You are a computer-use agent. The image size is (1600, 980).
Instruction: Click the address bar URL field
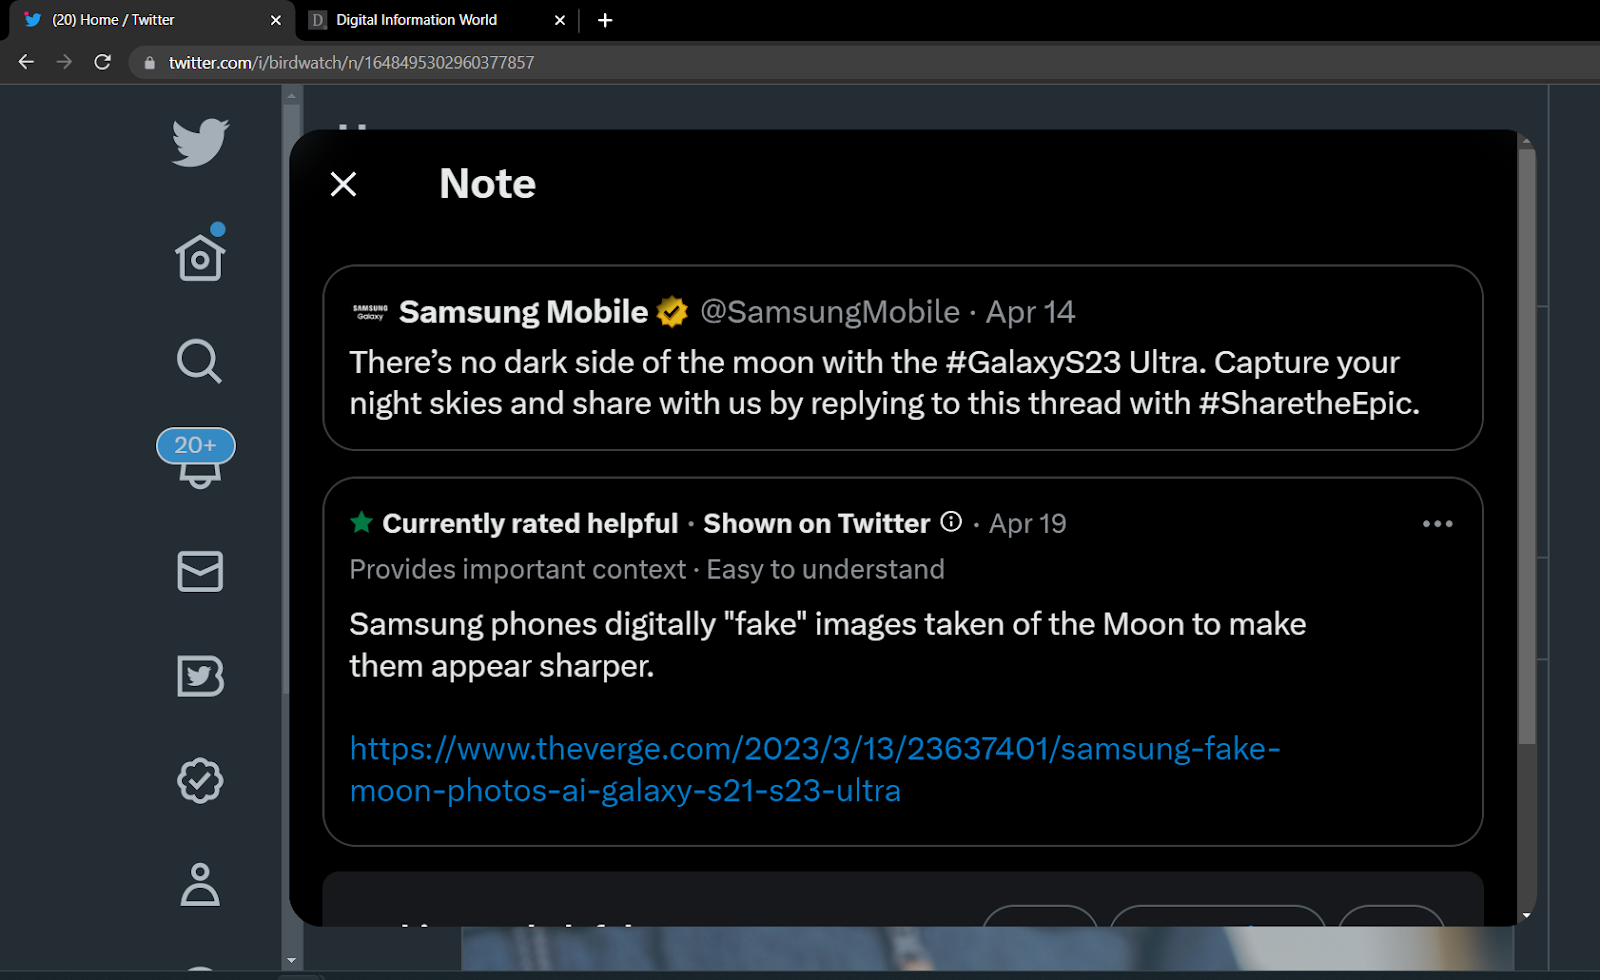(x=865, y=62)
